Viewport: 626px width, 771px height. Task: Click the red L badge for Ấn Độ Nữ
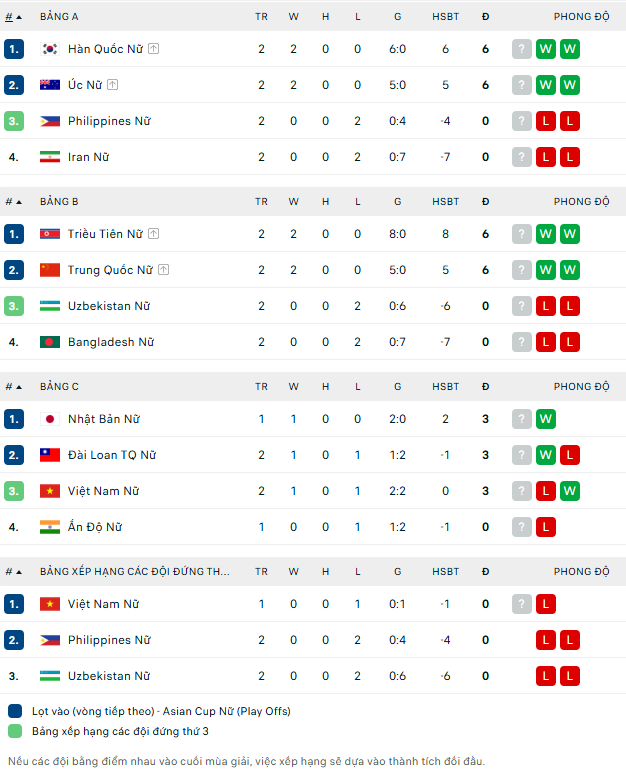[546, 527]
